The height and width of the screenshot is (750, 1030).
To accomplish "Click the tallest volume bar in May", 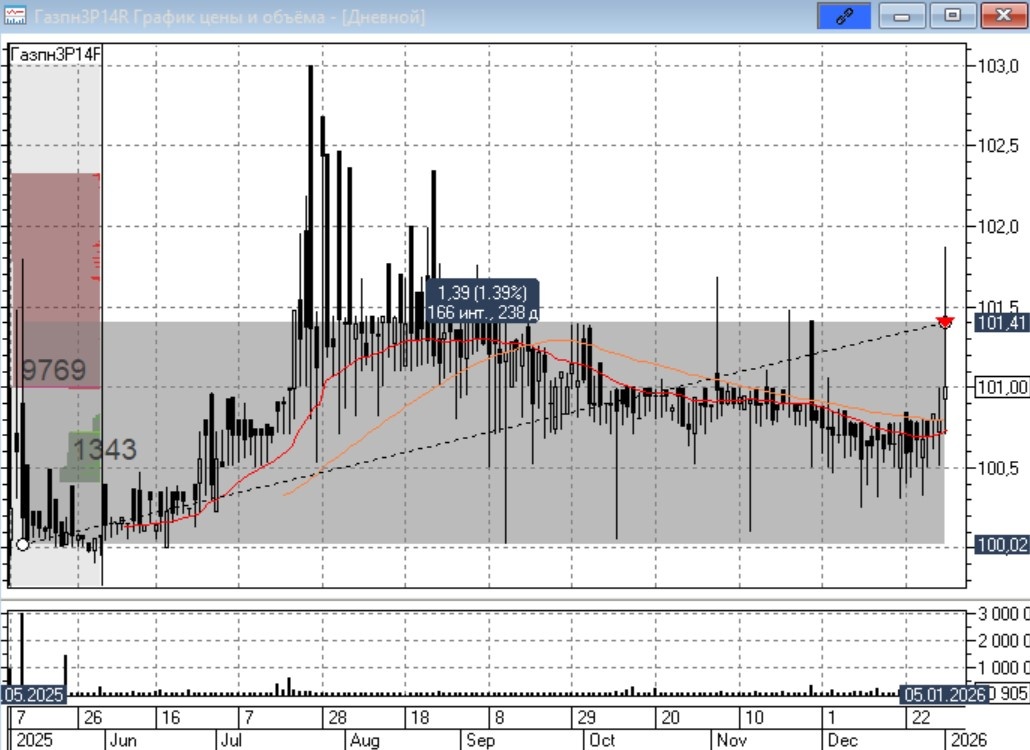I will click(22, 650).
